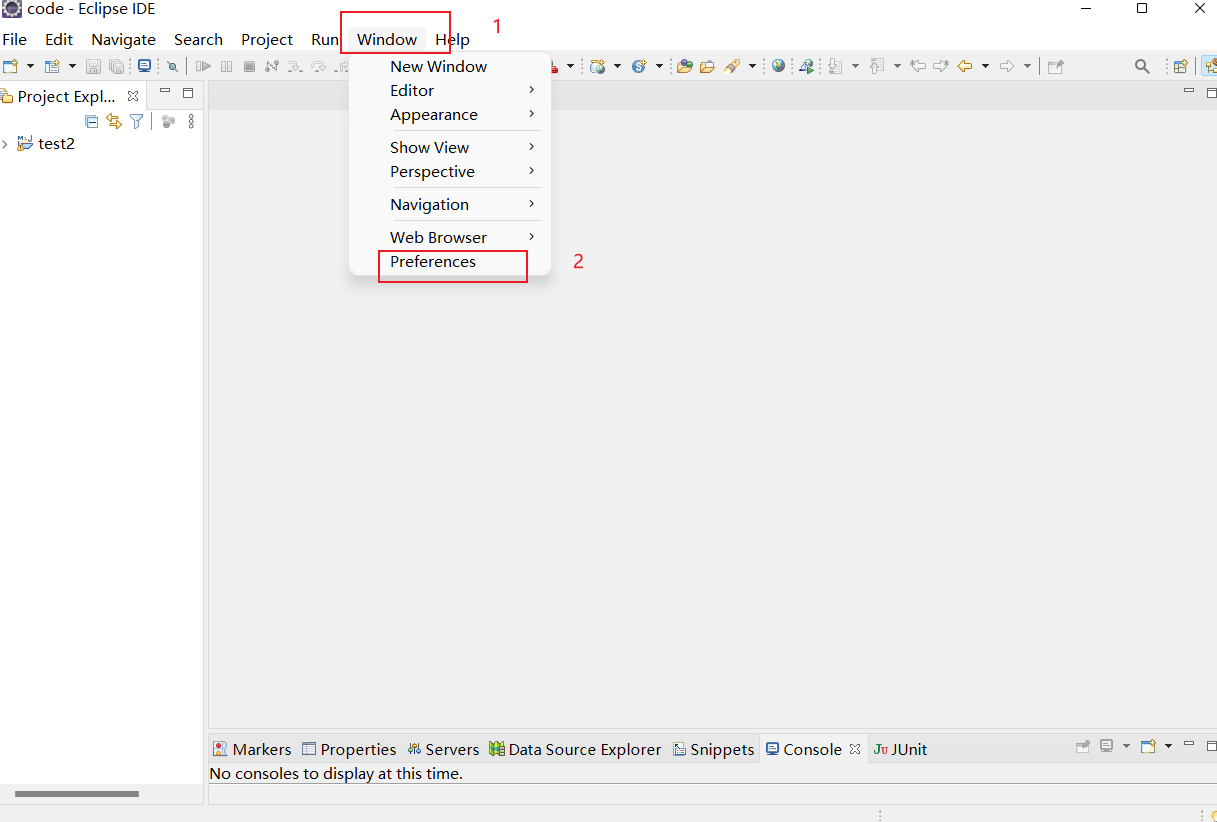Open the Back history dropdown arrow
The image size is (1217, 822).
[985, 66]
